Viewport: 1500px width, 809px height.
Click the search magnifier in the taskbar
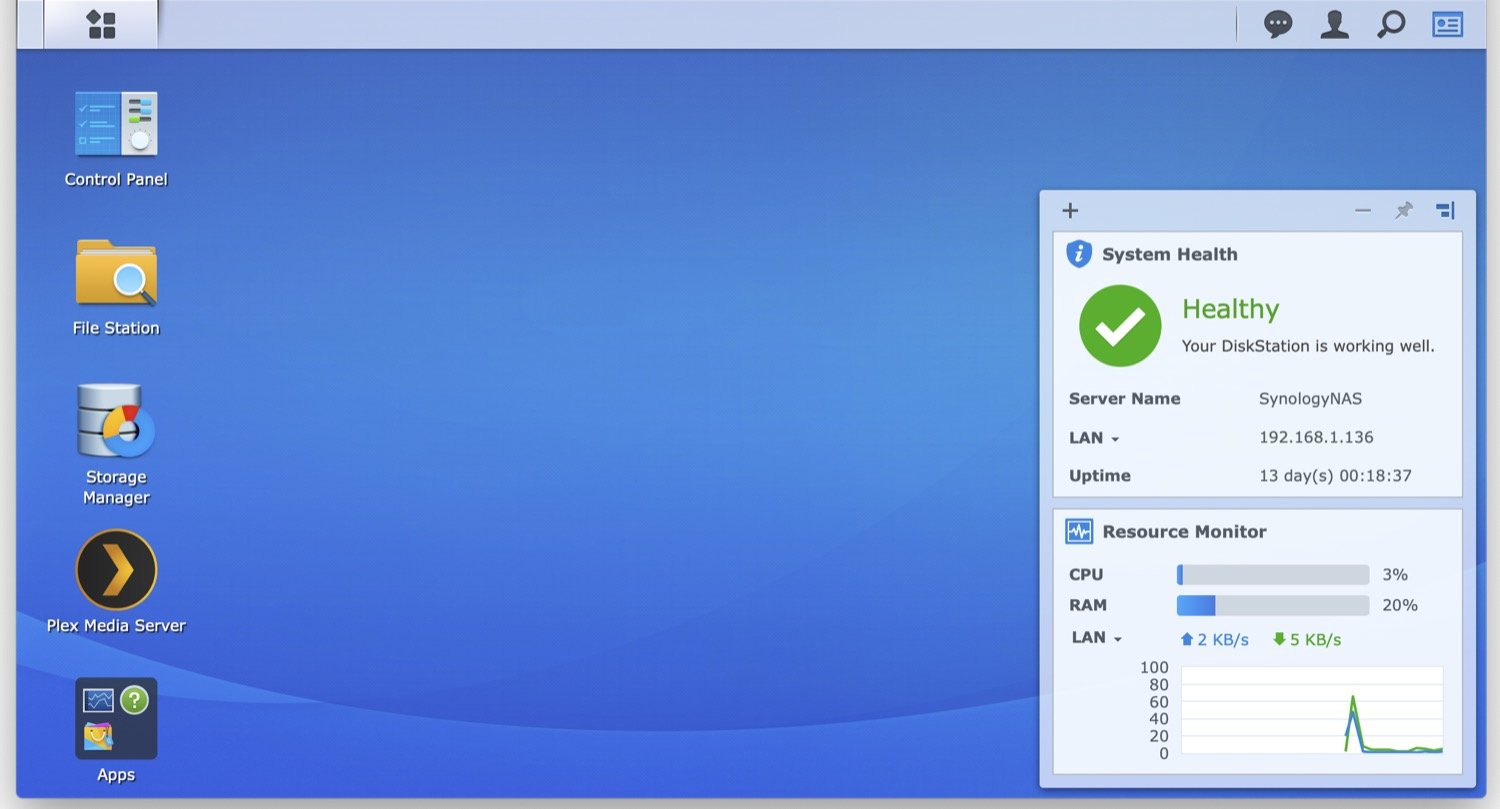tap(1390, 25)
